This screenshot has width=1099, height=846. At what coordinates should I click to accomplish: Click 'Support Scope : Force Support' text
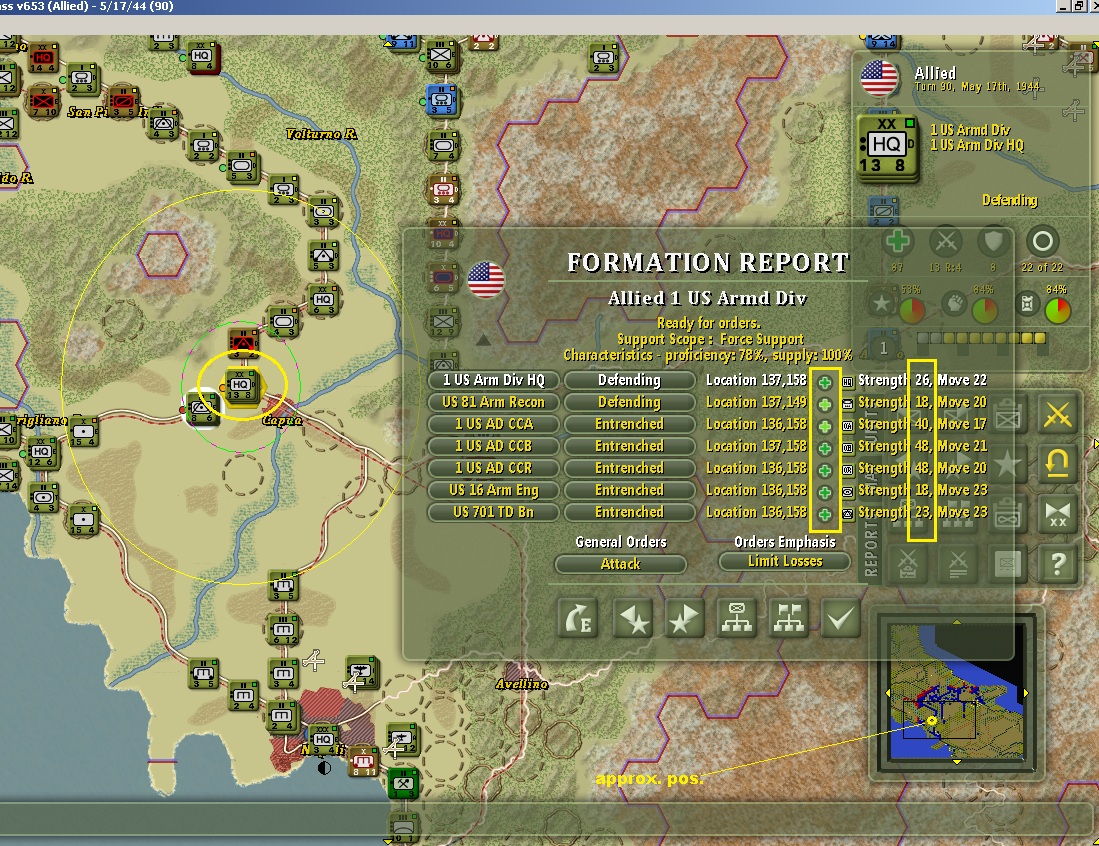[709, 339]
